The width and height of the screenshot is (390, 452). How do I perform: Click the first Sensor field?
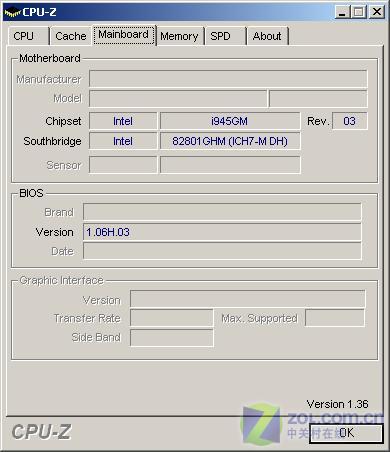[123, 165]
